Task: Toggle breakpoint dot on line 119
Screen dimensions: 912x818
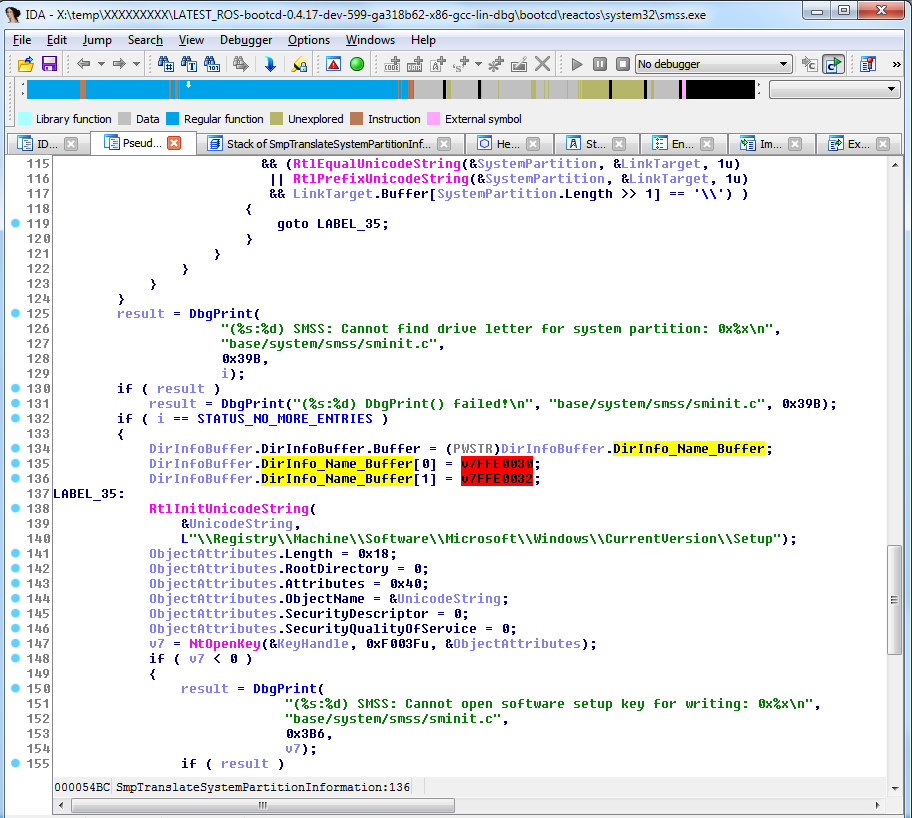Action: (16, 223)
